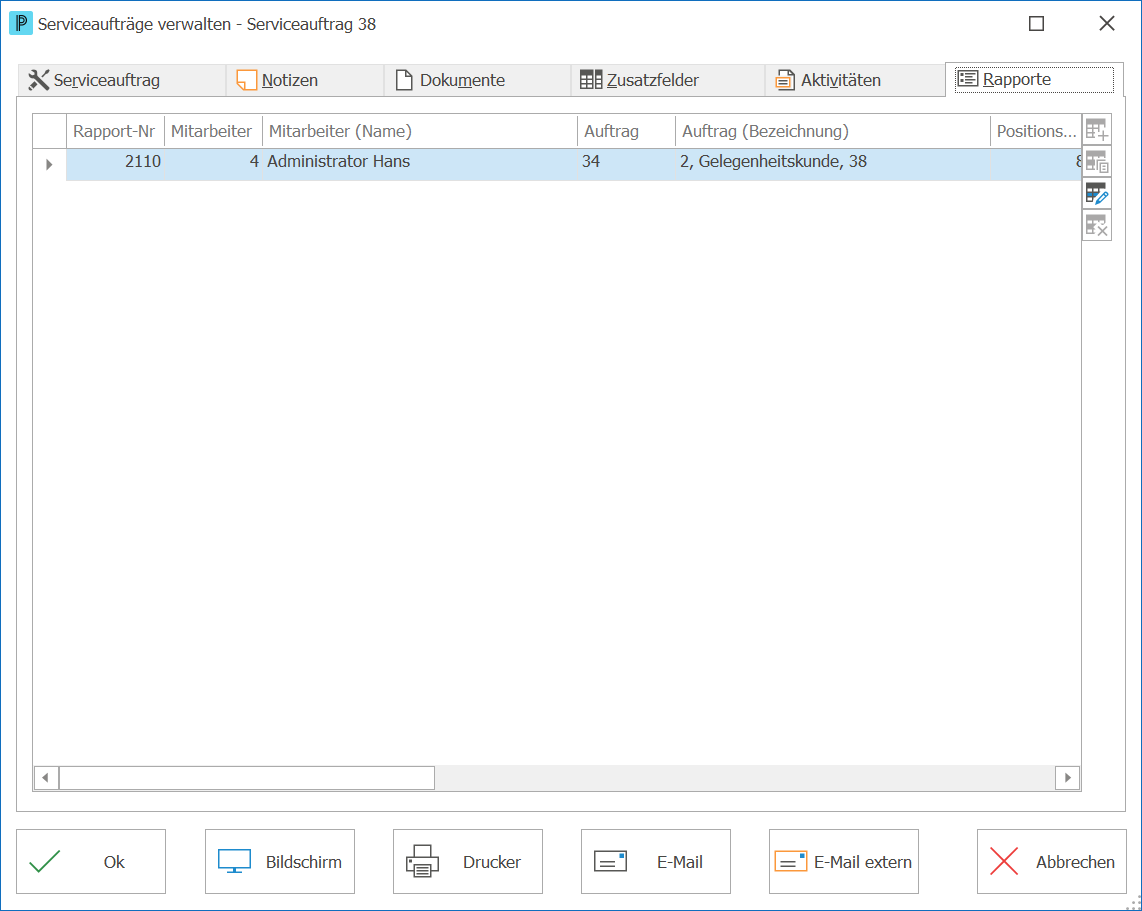The width and height of the screenshot is (1142, 911).
Task: Click the horizontal scrollbar right arrow
Action: tap(1067, 778)
